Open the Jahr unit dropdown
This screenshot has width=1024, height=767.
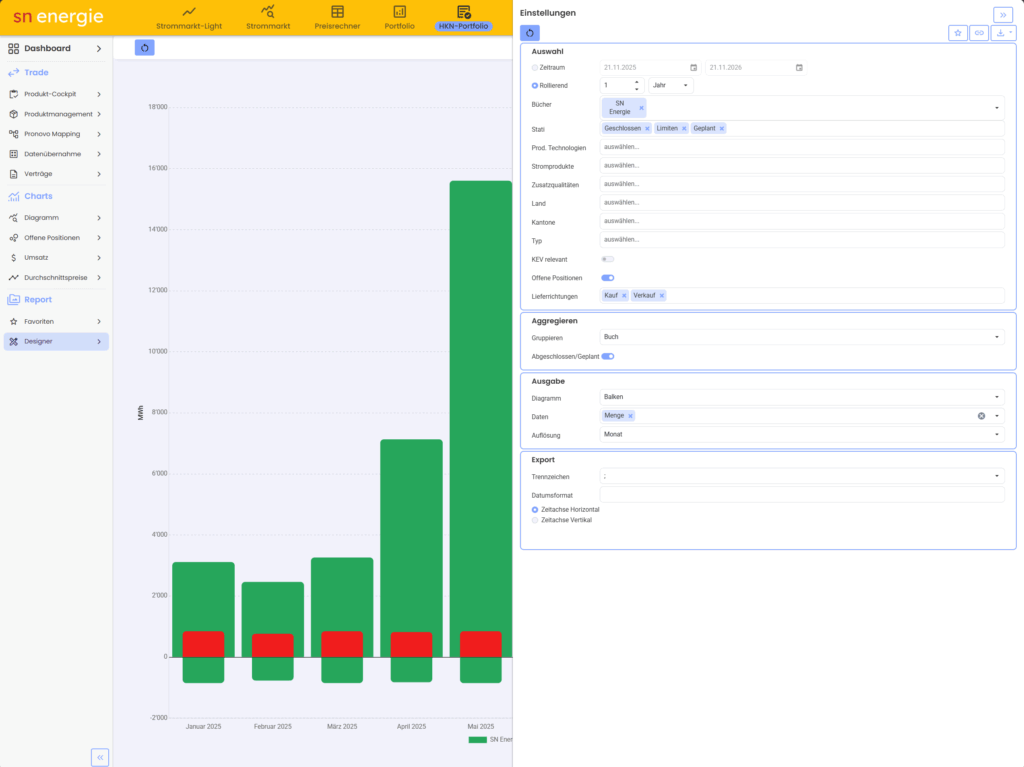coord(671,86)
